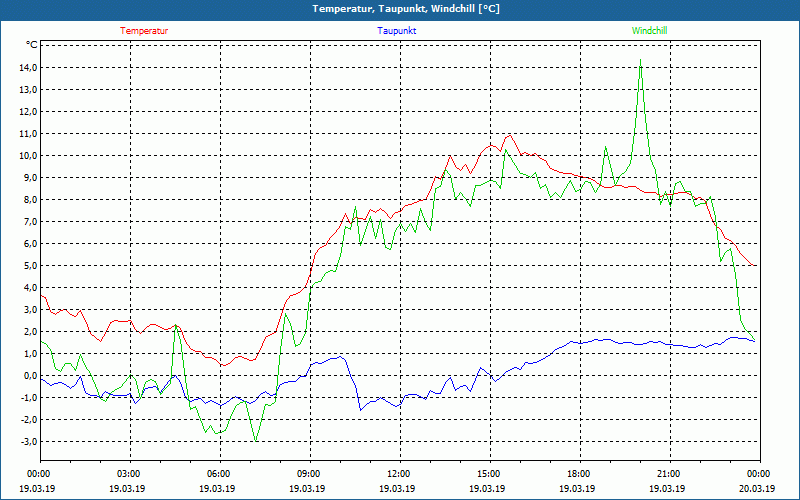Click the 15:00 time axis label
This screenshot has height=500, width=800.
490,473
